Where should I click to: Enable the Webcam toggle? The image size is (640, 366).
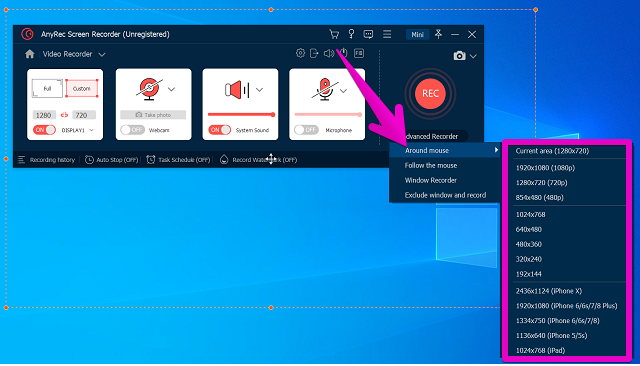click(x=132, y=130)
